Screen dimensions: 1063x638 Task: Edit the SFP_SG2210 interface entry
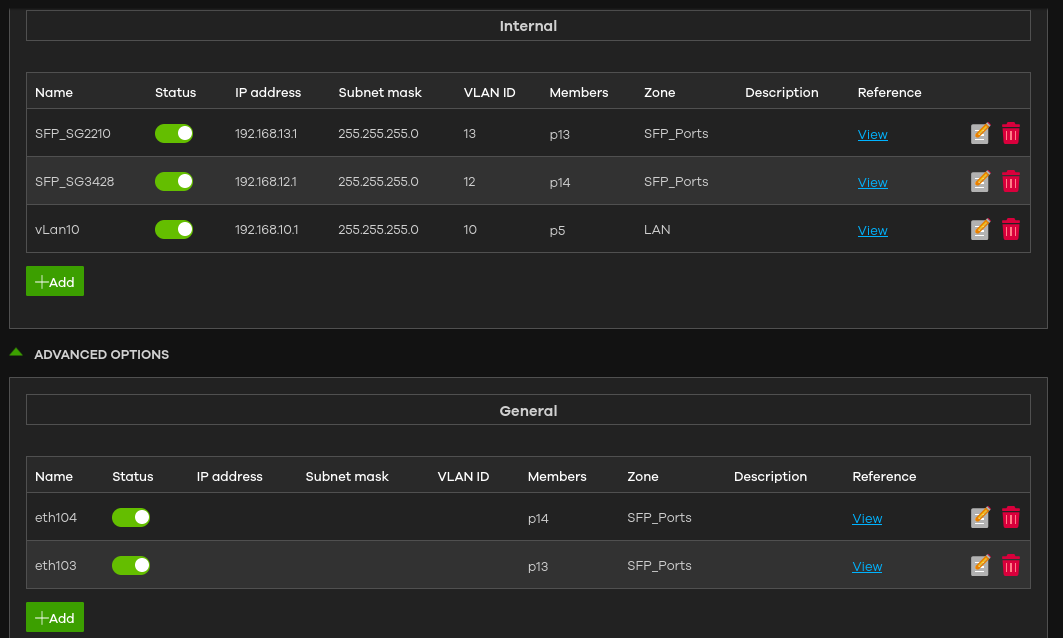click(980, 134)
